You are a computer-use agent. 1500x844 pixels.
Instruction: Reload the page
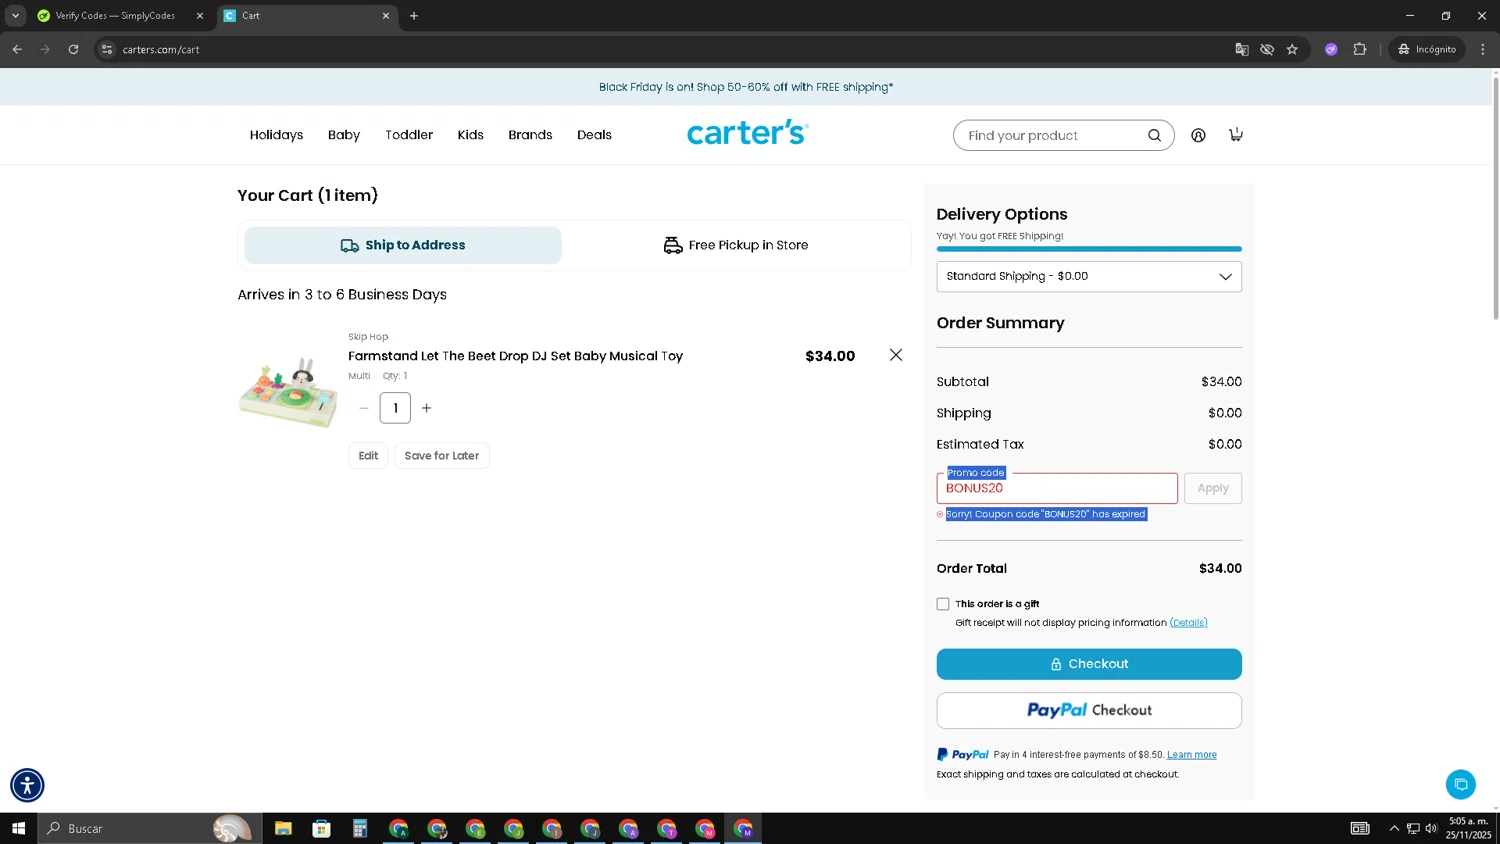click(x=73, y=49)
